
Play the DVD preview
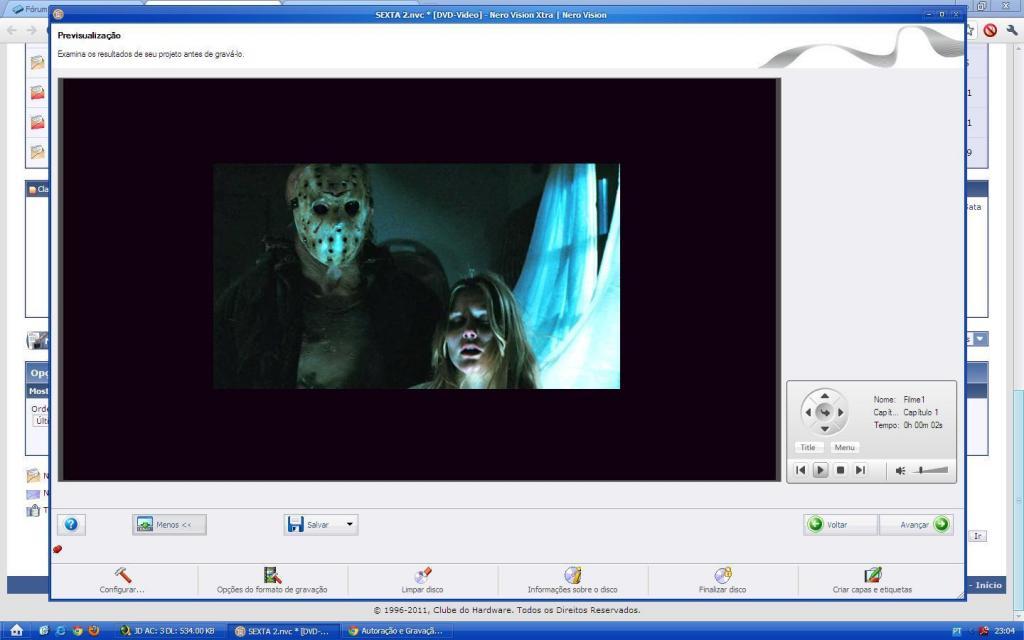point(820,470)
